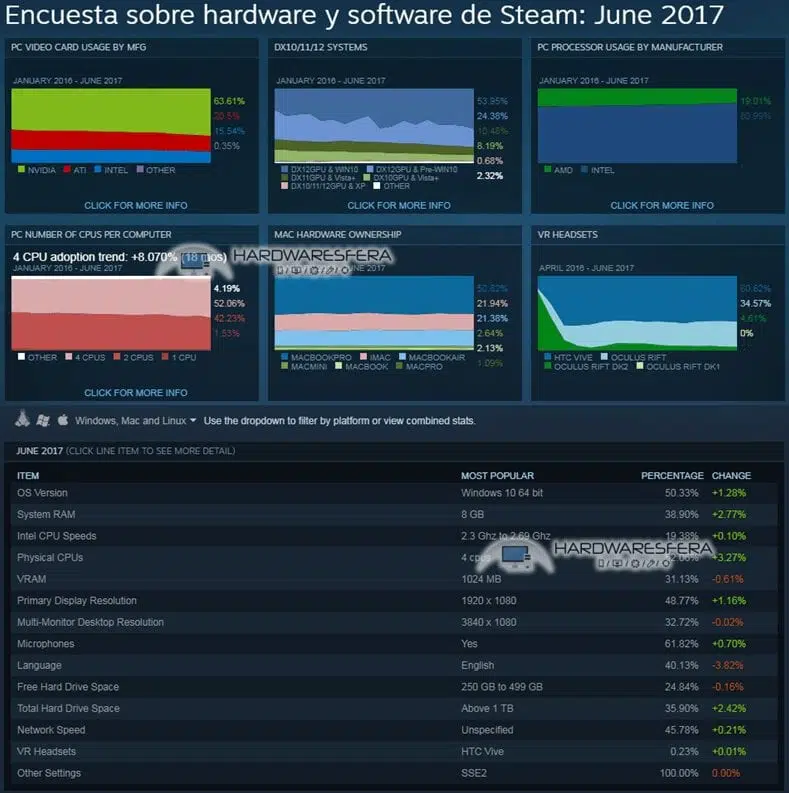The image size is (789, 793).
Task: Click more info under CPUs per computer
Action: [x=136, y=393]
